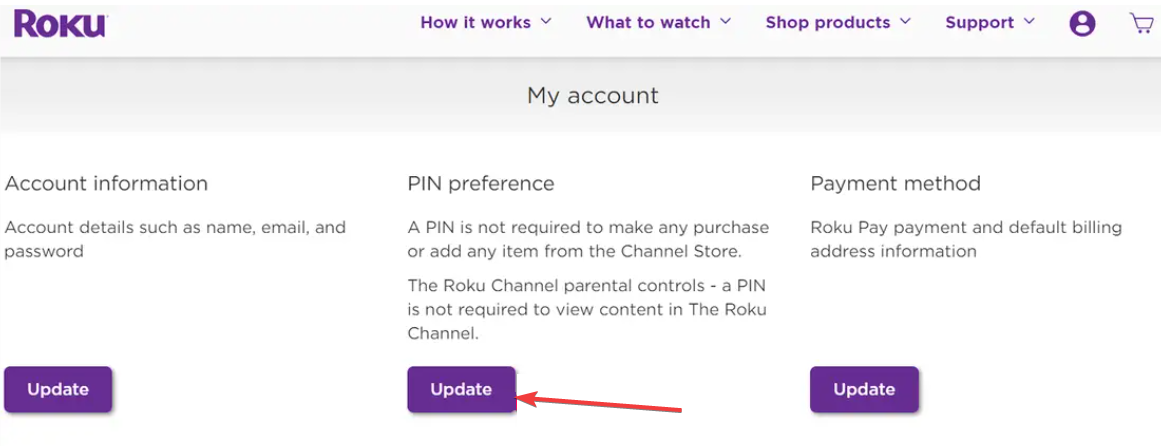1161x446 pixels.
Task: Click the Roku logo
Action: point(59,23)
